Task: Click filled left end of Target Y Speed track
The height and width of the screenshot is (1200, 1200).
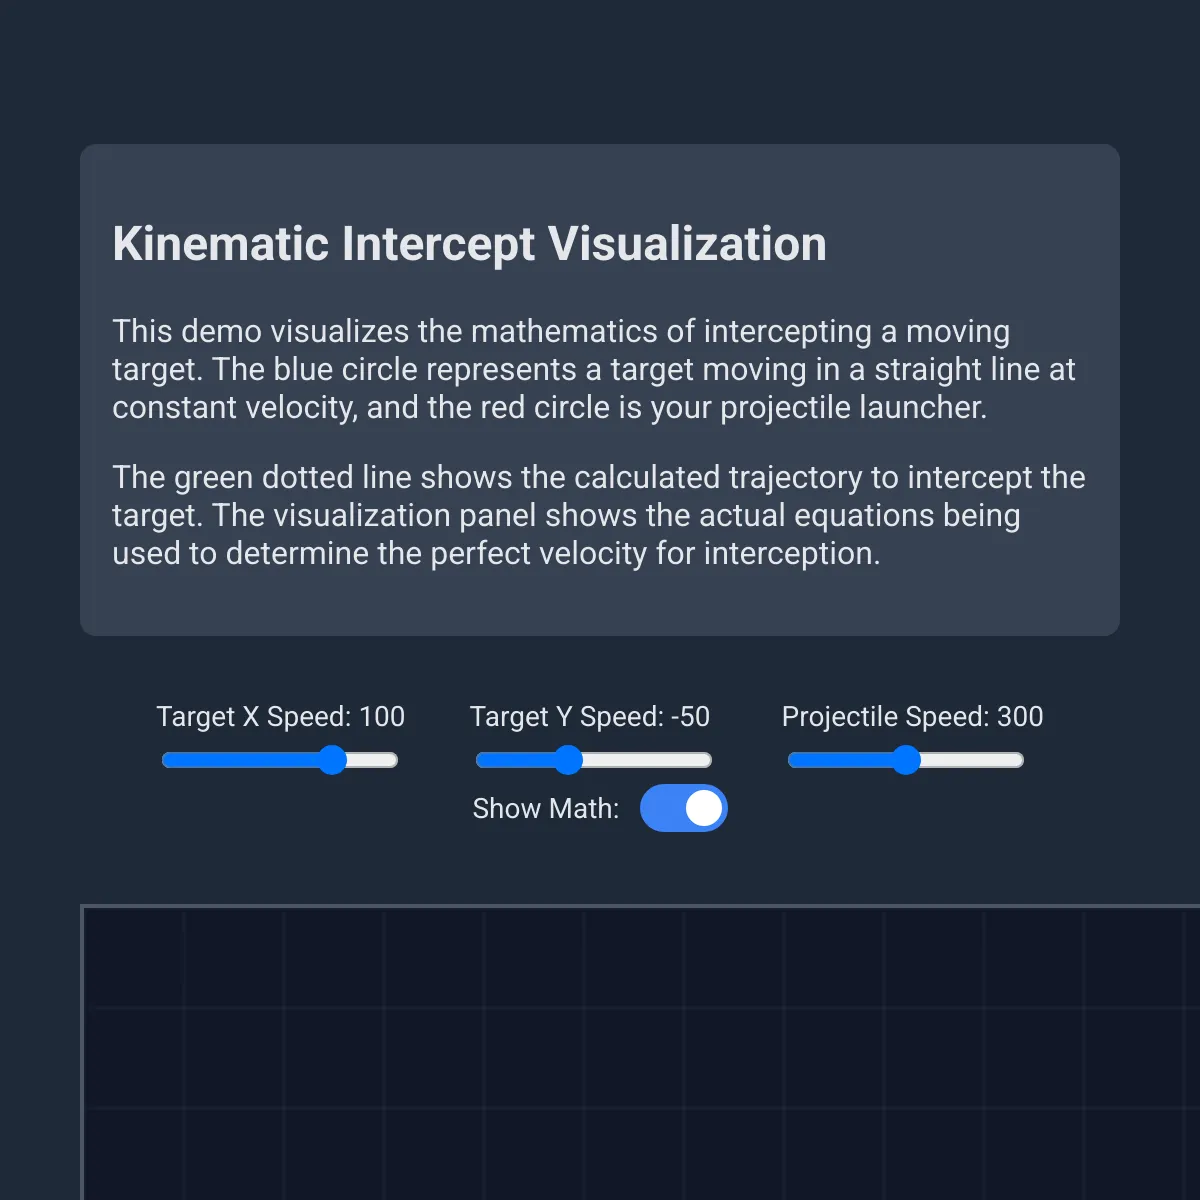Action: click(492, 760)
